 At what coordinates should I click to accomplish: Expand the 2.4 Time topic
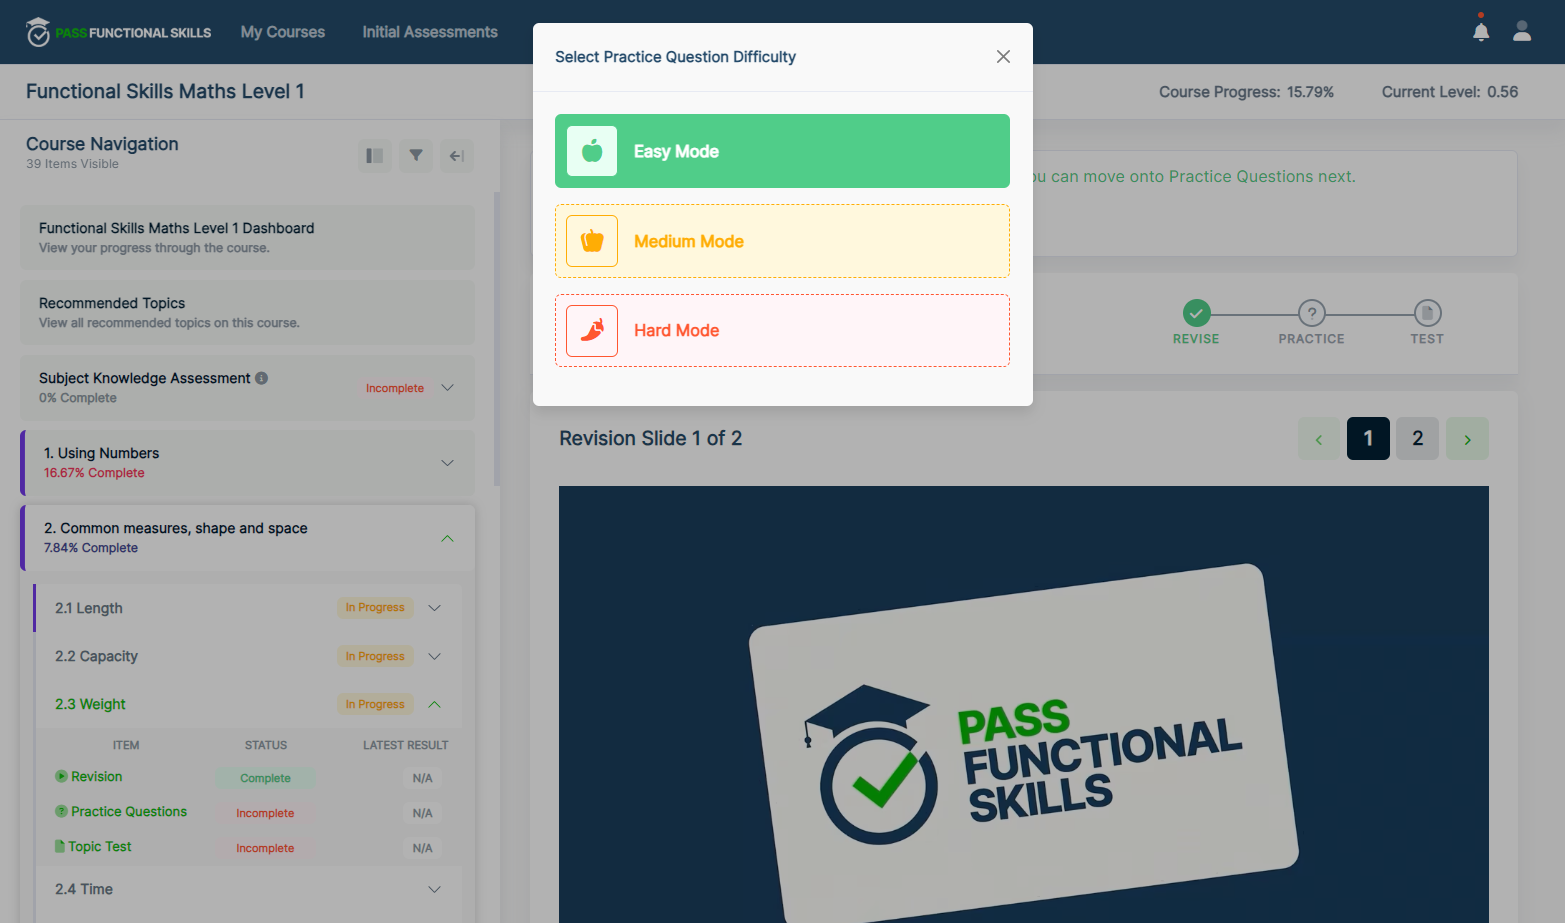434,889
